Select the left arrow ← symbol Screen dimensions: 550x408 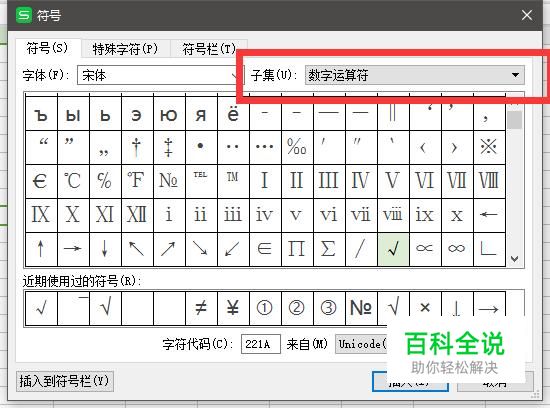click(x=489, y=215)
